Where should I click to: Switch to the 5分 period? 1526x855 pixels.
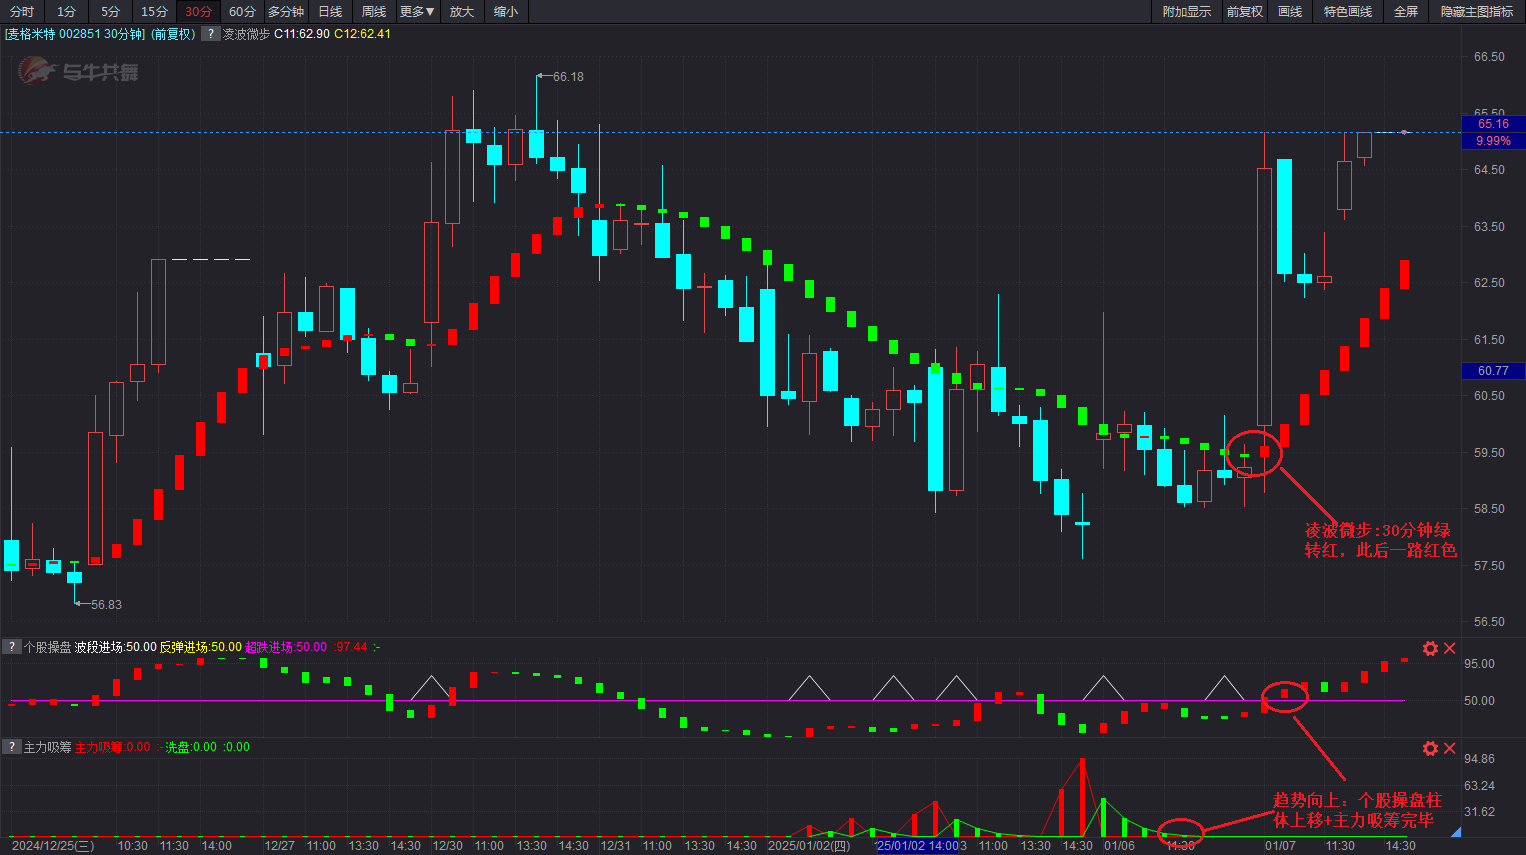click(110, 12)
